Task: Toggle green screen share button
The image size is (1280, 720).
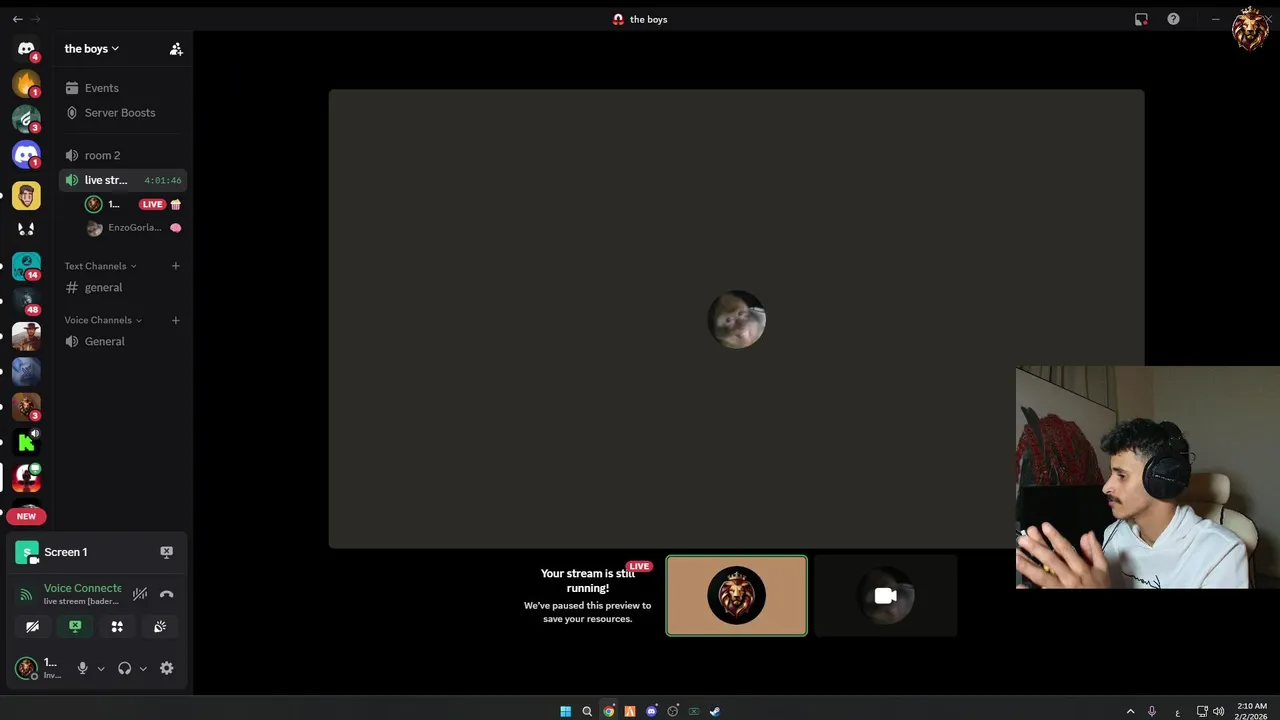Action: 75,627
